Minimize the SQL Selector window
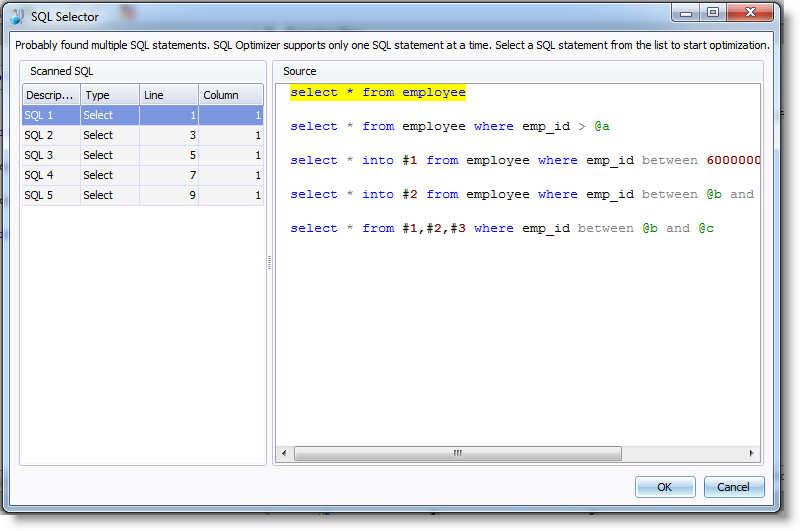 686,13
